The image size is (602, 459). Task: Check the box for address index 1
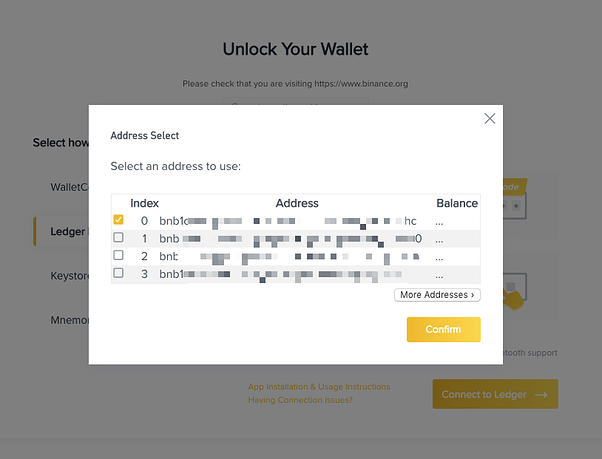pos(119,238)
